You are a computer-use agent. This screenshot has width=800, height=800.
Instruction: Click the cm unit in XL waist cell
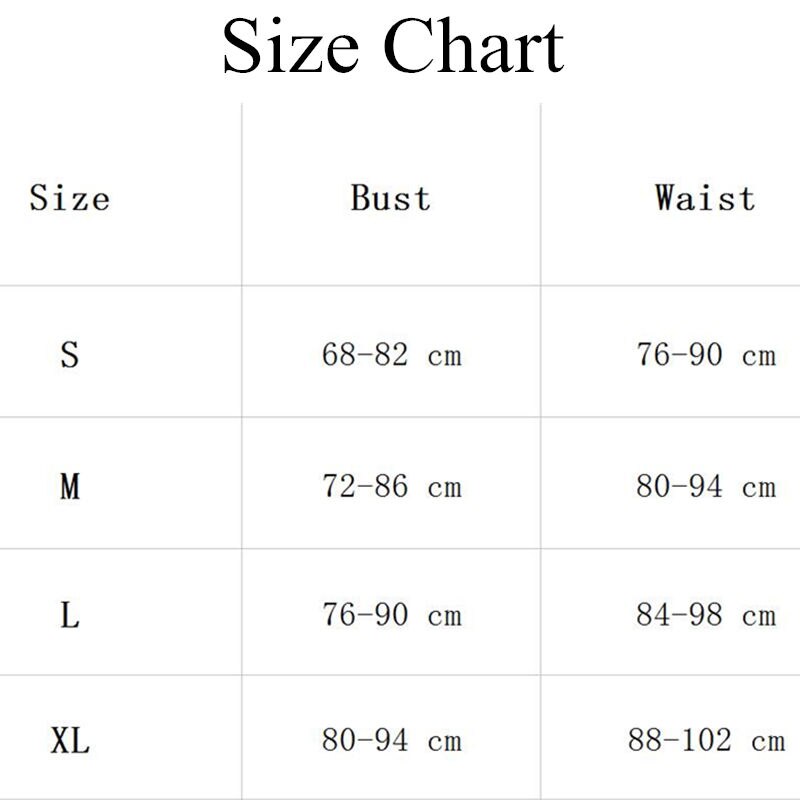point(768,743)
